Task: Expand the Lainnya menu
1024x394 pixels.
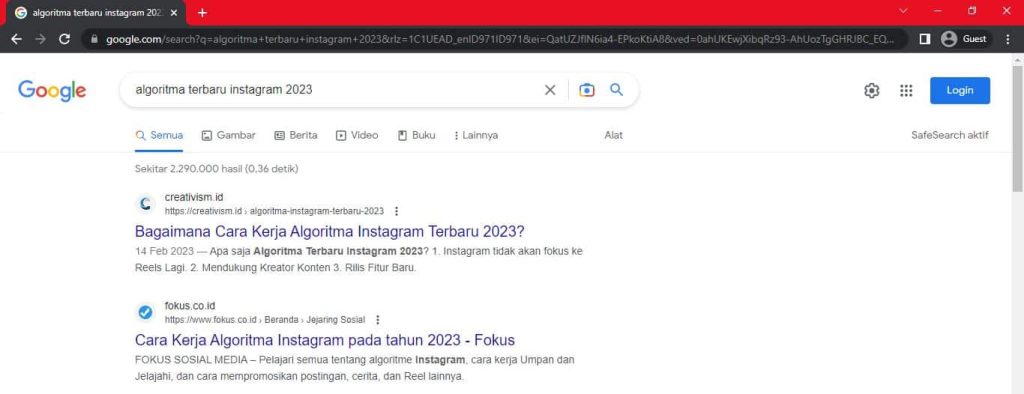Action: 475,135
